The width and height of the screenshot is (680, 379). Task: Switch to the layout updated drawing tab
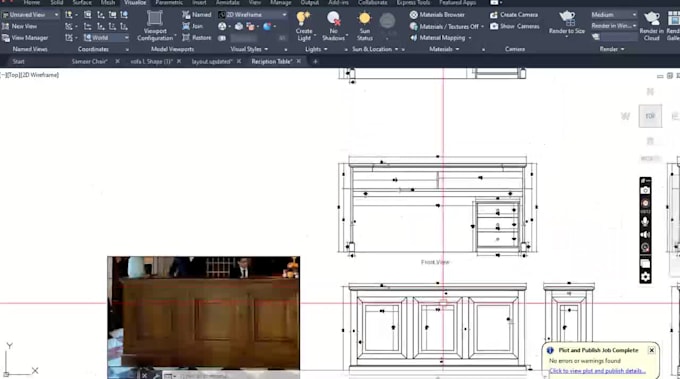click(212, 62)
